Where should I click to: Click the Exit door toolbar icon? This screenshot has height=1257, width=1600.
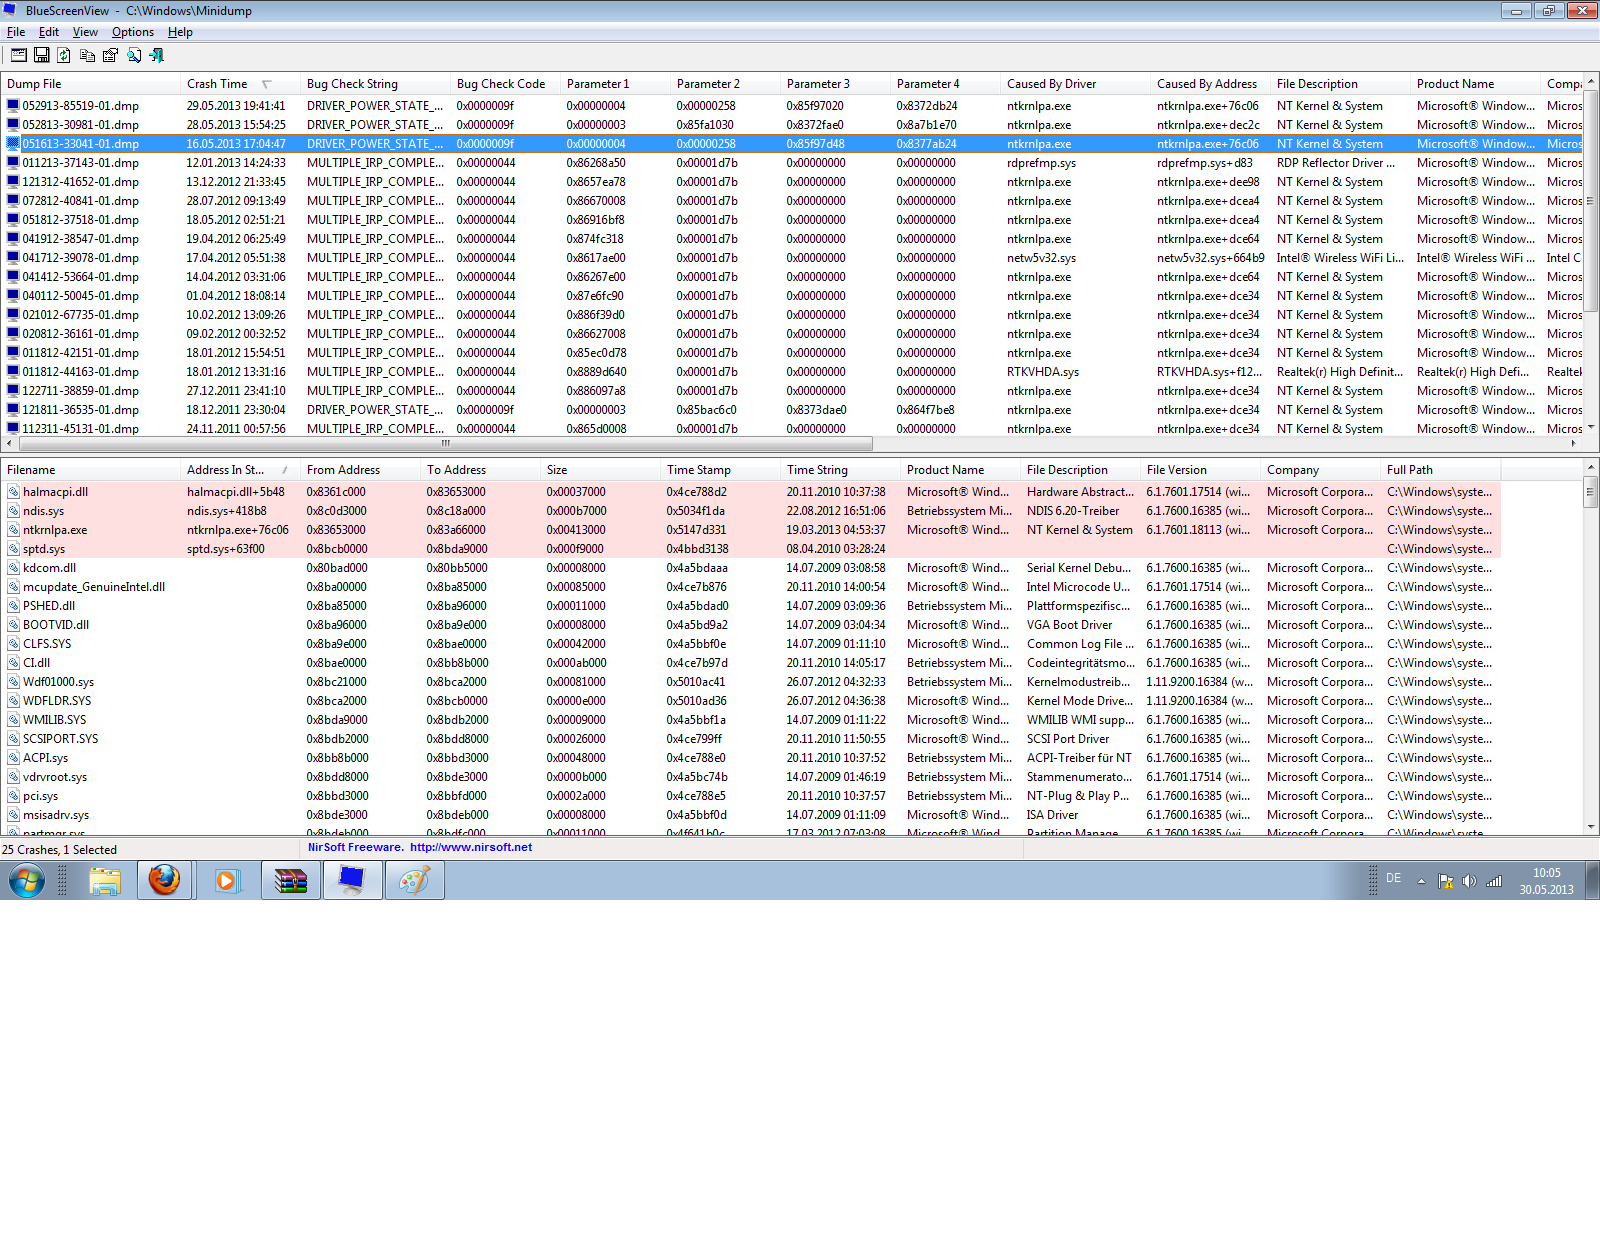pyautogui.click(x=157, y=56)
